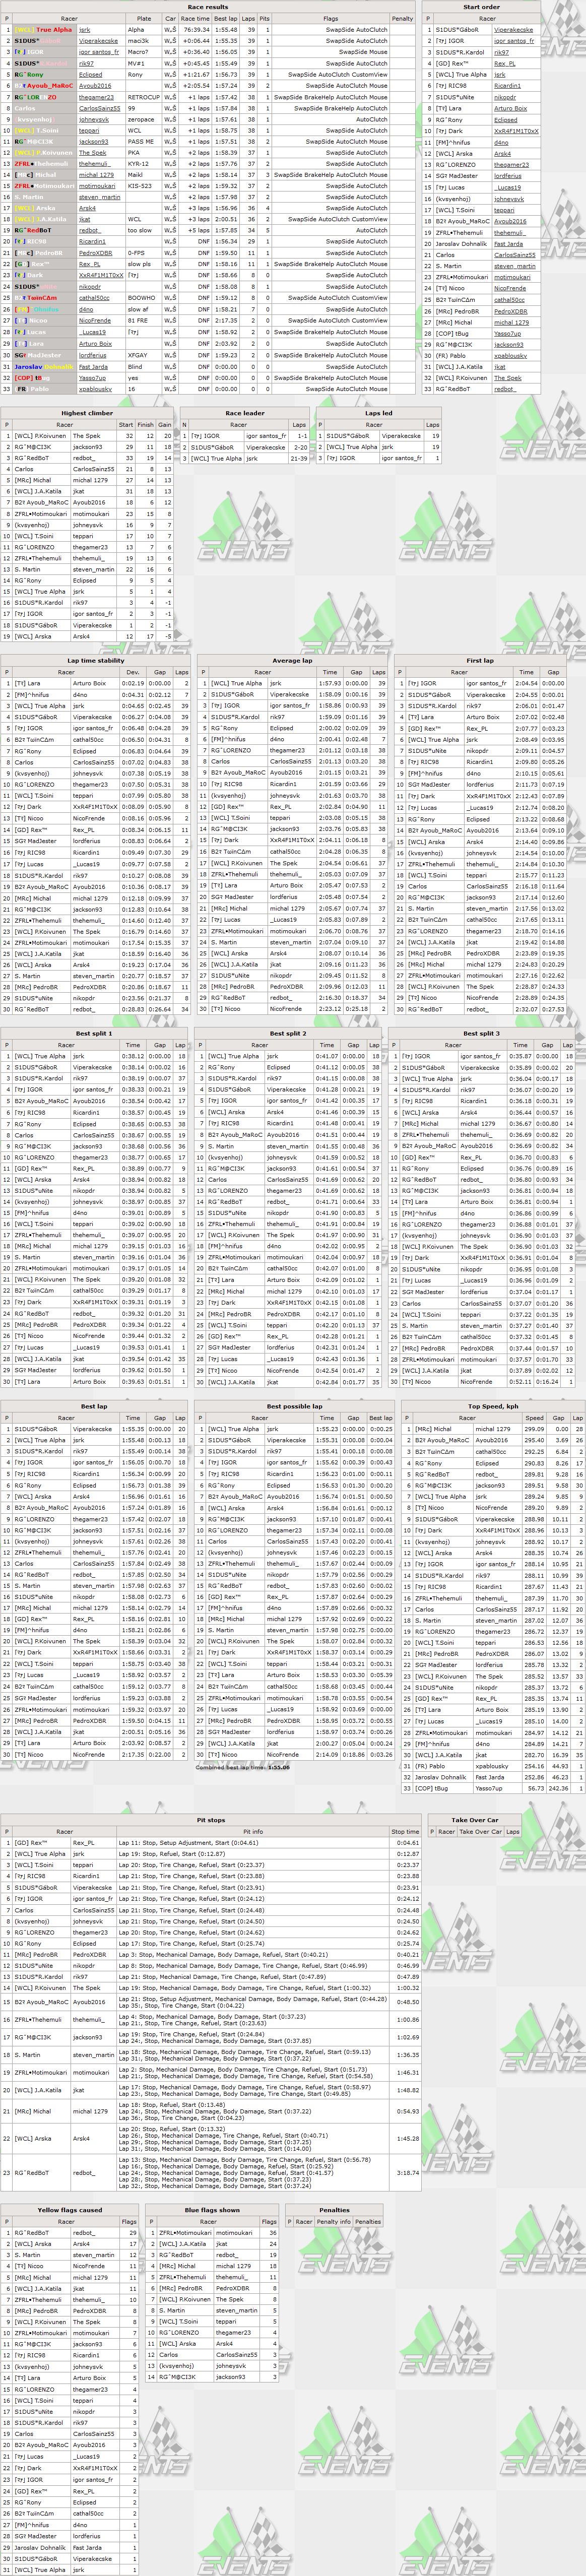Click the Race leader table title
Image resolution: width=586 pixels, height=2576 pixels.
point(245,413)
